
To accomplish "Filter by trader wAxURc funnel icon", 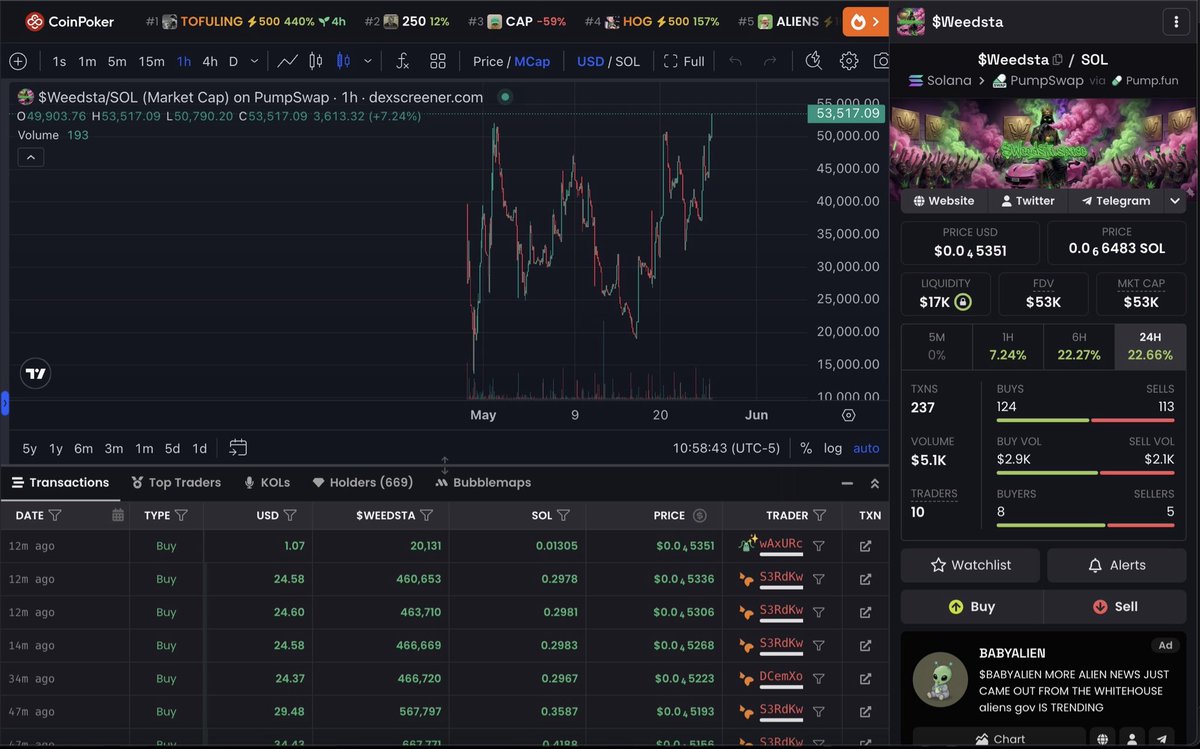I will tap(818, 546).
